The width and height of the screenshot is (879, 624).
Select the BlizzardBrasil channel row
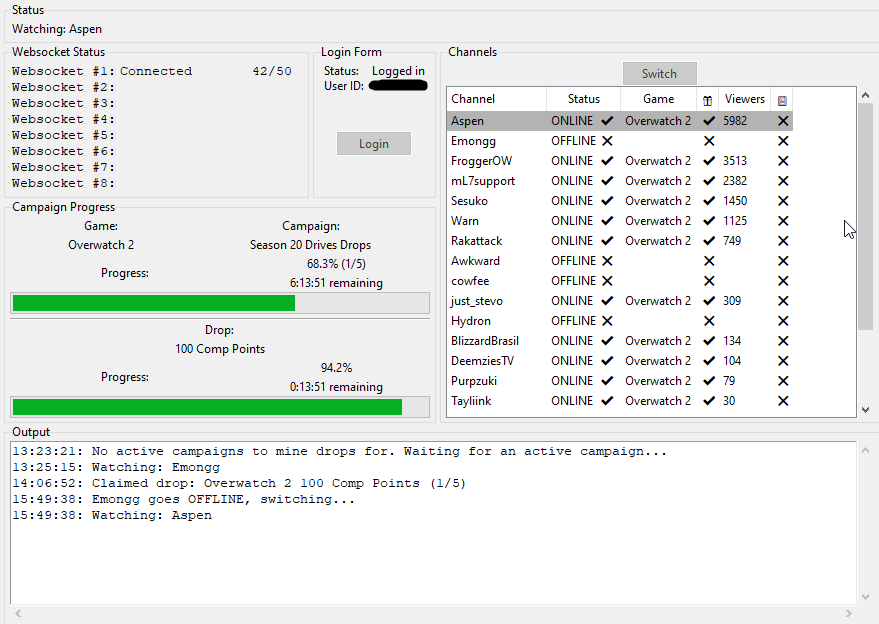click(x=620, y=341)
